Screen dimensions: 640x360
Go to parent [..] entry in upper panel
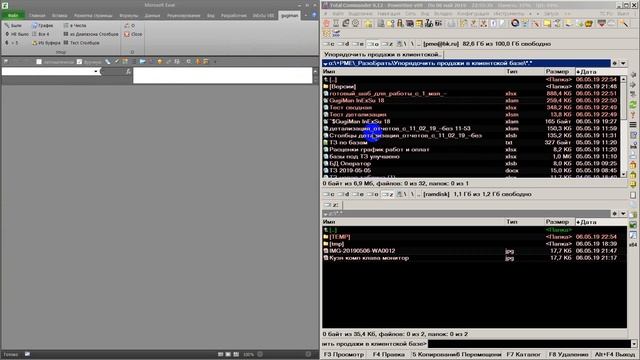(x=471, y=80)
